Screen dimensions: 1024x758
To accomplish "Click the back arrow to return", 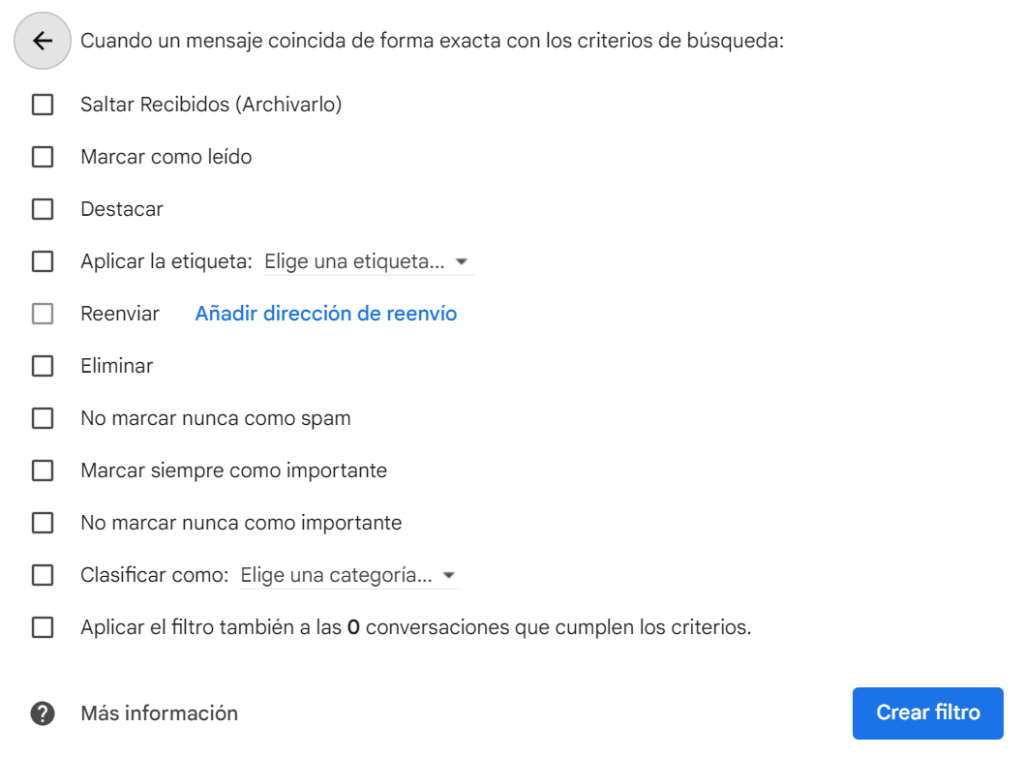I will point(41,40).
